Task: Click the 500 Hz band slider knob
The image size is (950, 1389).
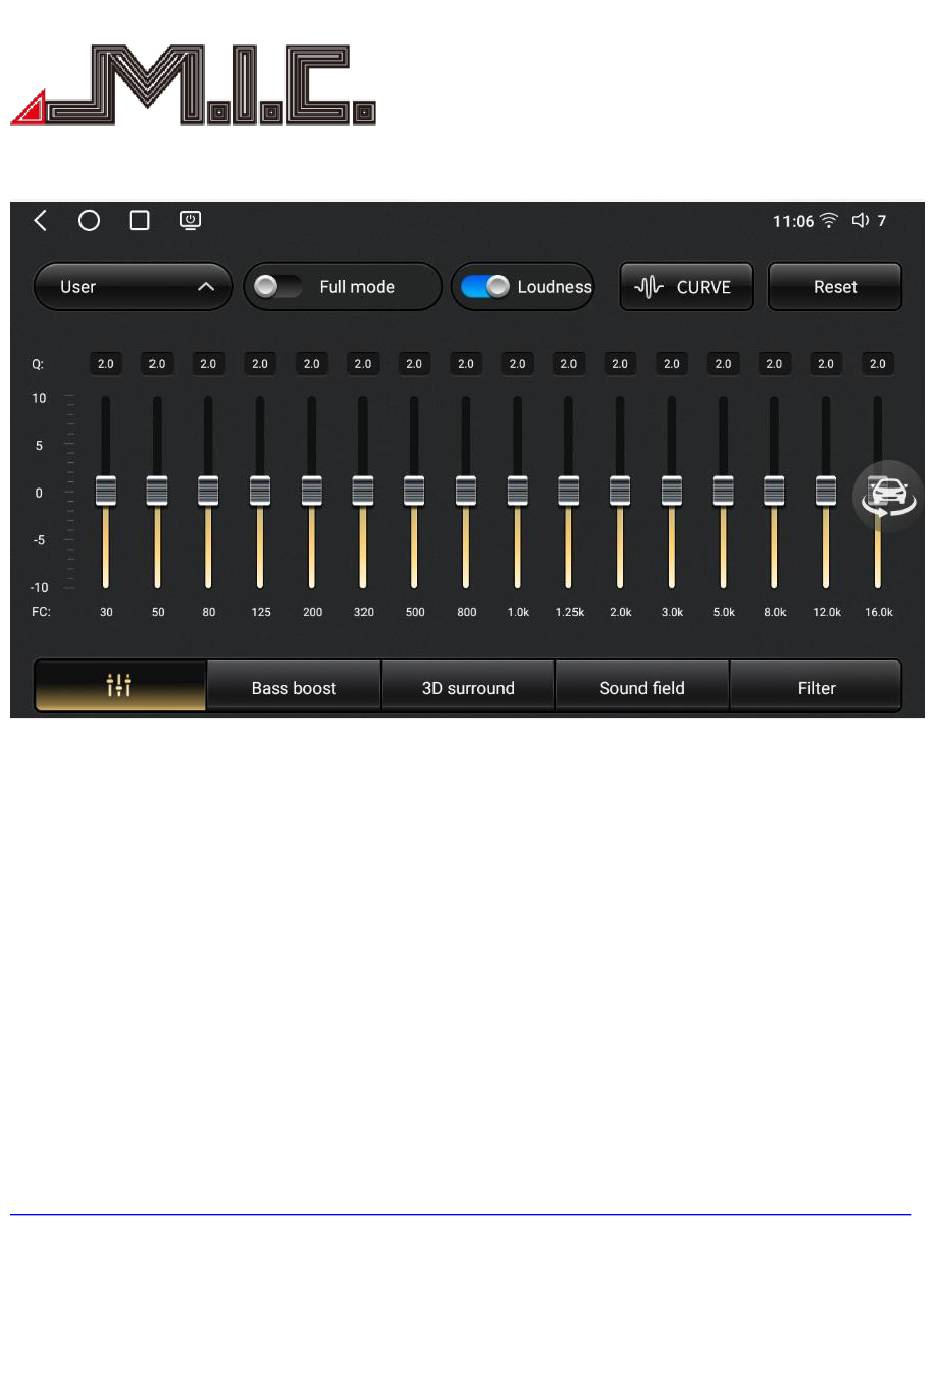Action: [414, 491]
